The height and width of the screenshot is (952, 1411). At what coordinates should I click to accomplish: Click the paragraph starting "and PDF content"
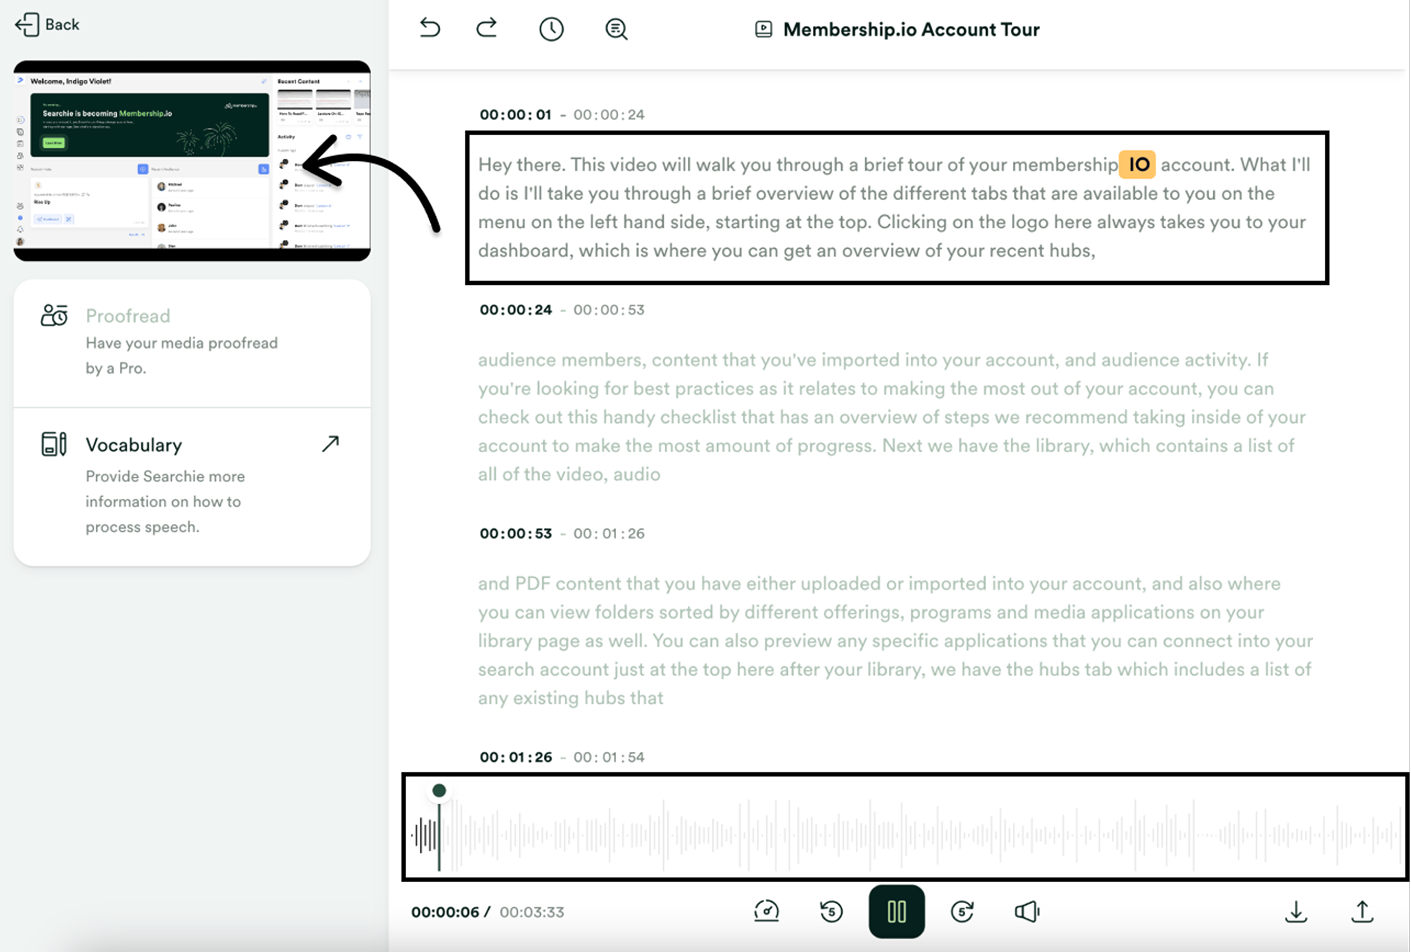(x=895, y=641)
